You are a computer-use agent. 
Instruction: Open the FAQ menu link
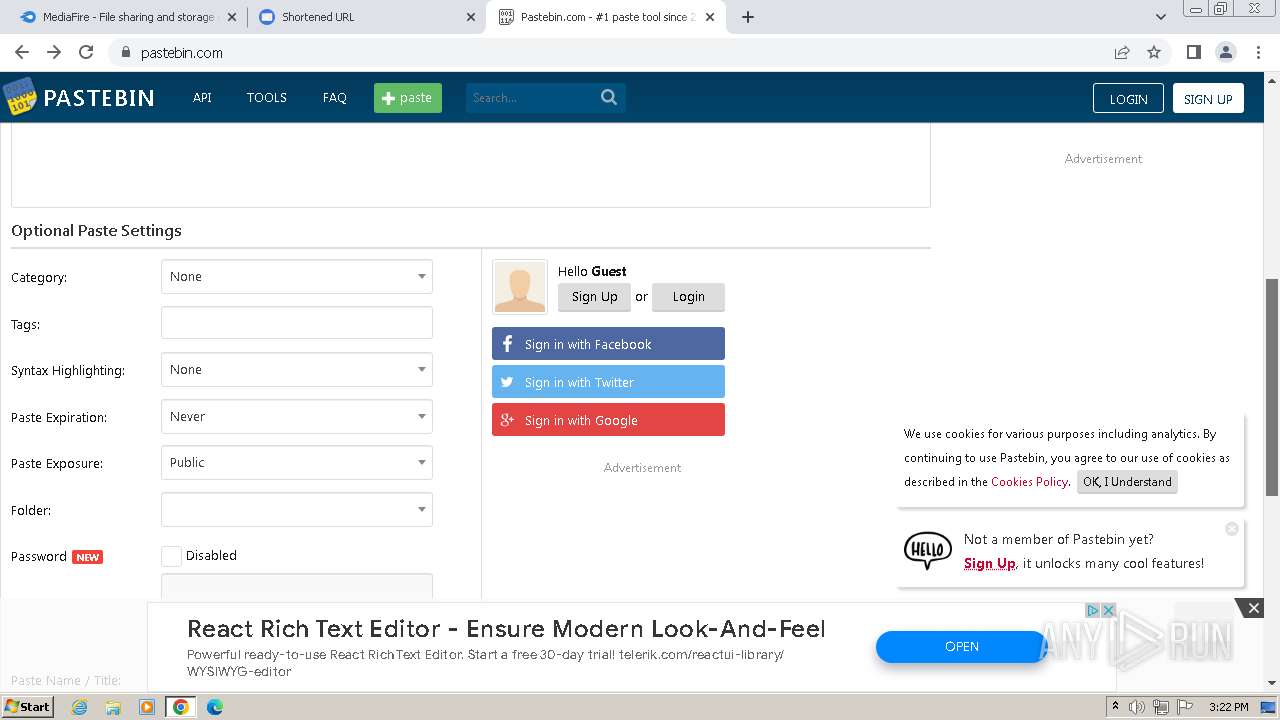[335, 98]
